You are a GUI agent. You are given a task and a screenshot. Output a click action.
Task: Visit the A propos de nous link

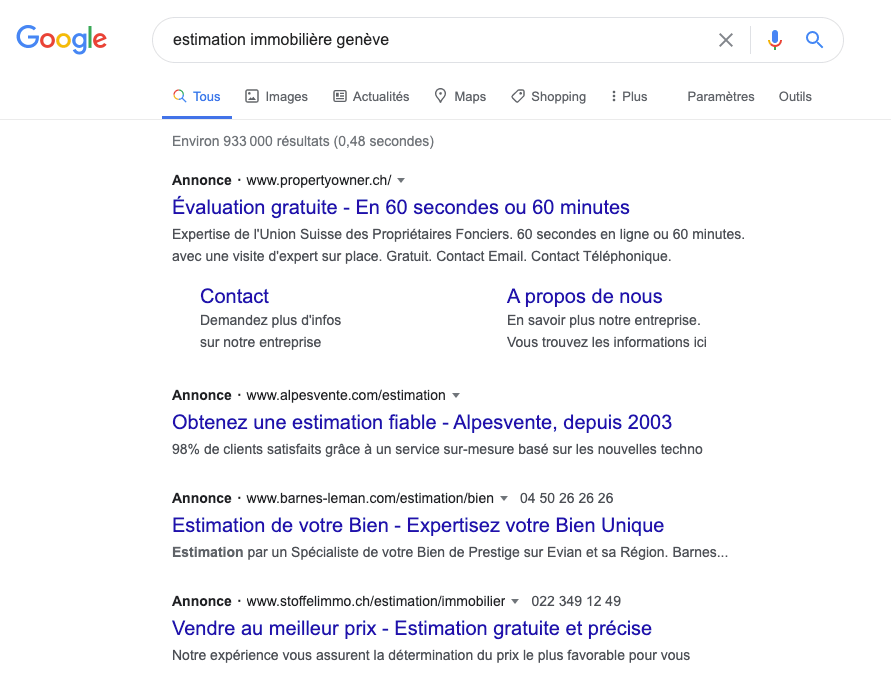click(x=584, y=296)
